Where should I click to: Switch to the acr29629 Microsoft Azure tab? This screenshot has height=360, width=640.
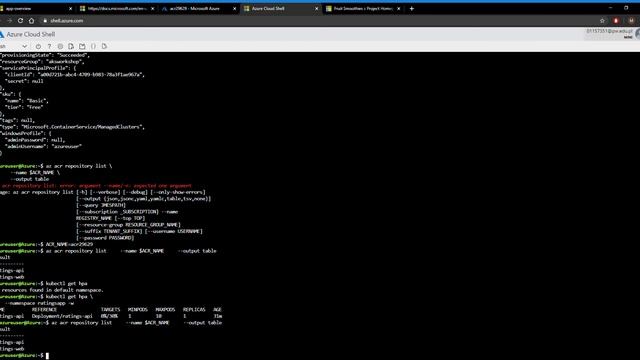[199, 9]
